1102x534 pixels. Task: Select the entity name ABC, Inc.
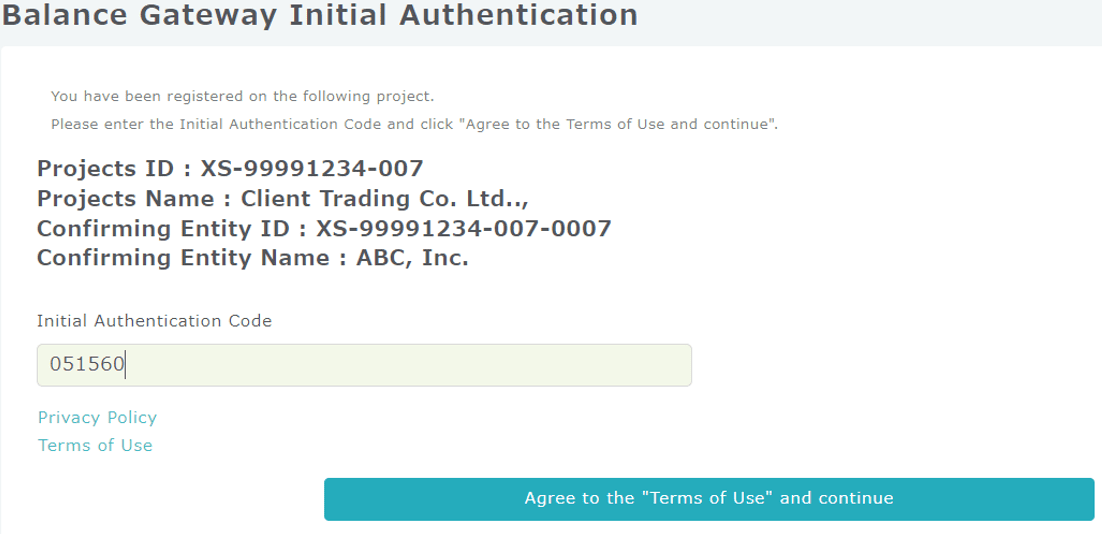(412, 258)
